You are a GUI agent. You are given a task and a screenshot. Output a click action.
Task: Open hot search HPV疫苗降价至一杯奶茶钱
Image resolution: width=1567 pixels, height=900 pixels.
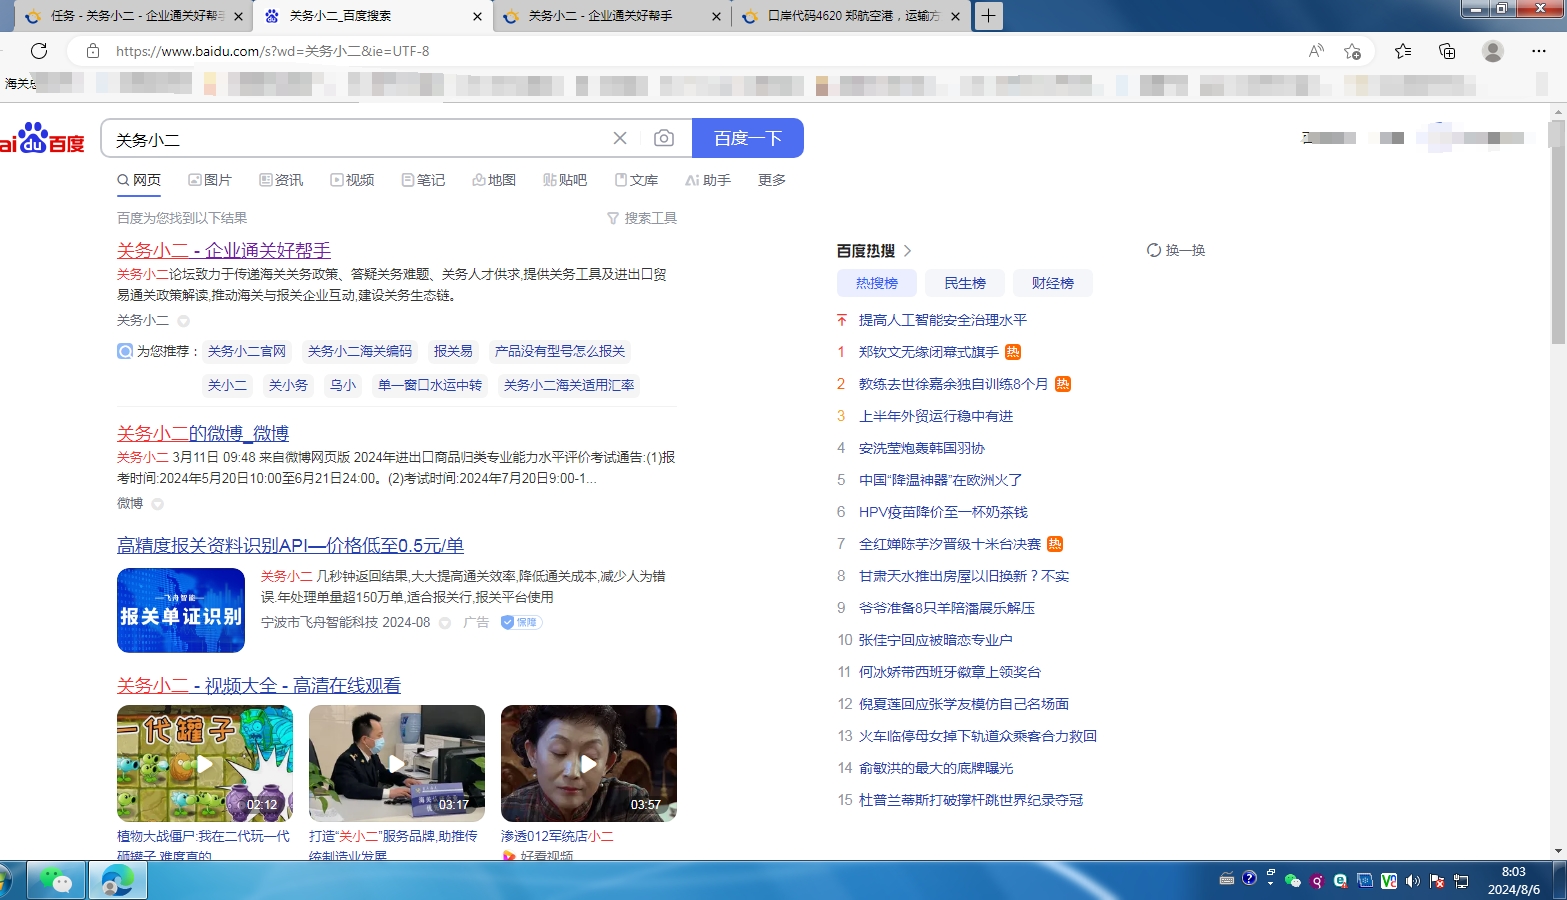(943, 512)
